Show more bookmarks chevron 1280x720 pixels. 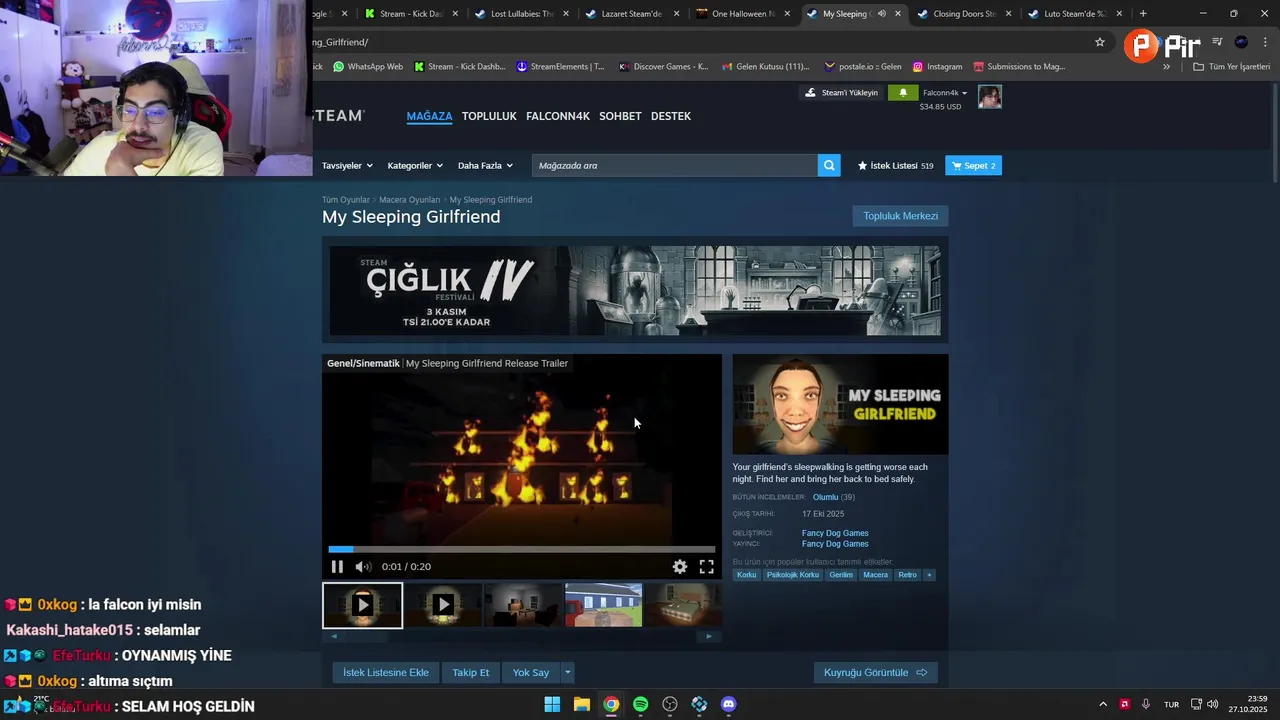[x=1166, y=67]
